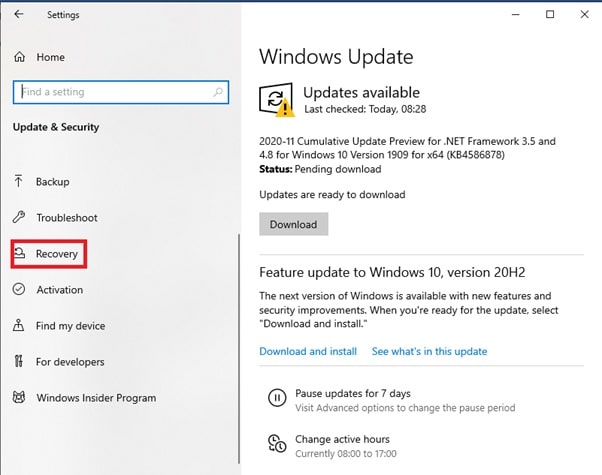Open See what's in this update link
Viewport: 602px width, 475px height.
tap(429, 351)
